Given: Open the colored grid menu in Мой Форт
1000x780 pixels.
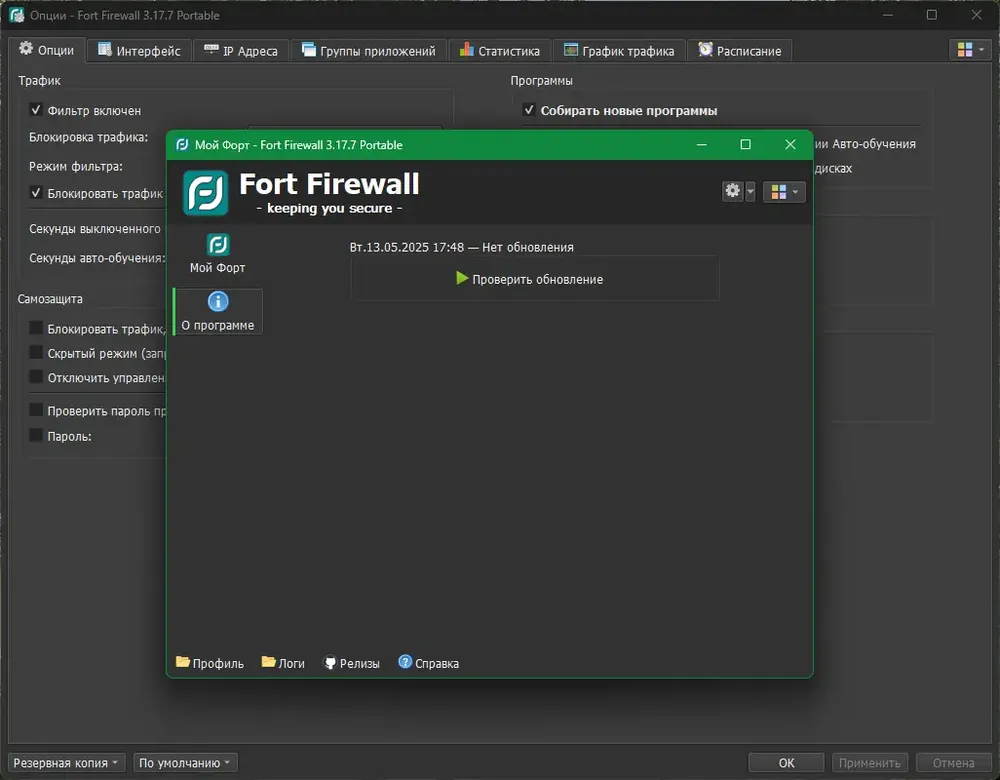Looking at the screenshot, I should [x=784, y=191].
